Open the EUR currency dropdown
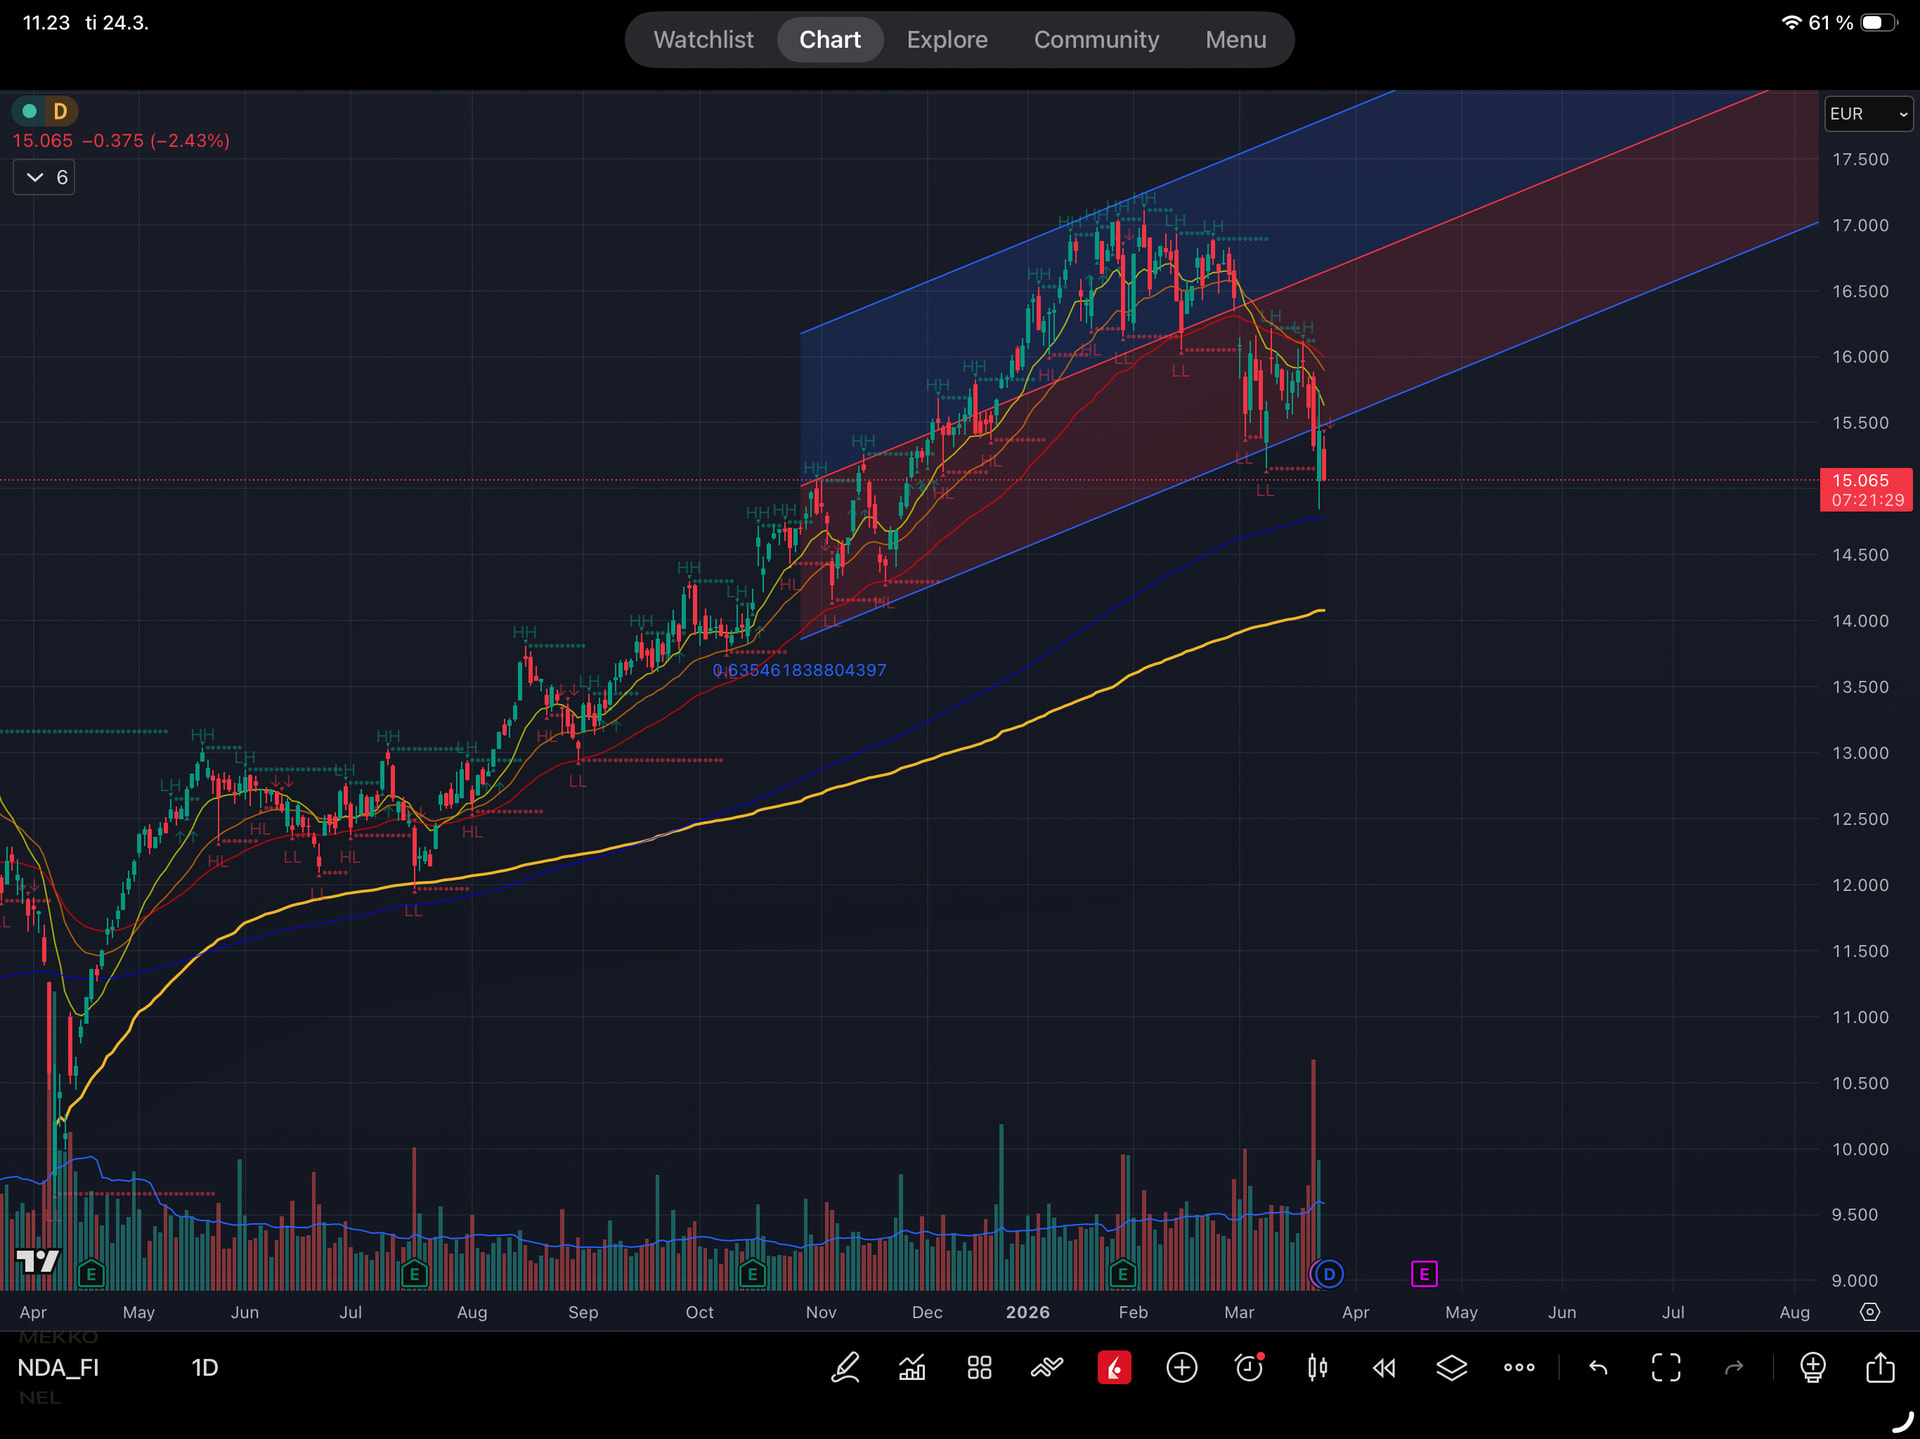Viewport: 1920px width, 1439px height. point(1868,113)
